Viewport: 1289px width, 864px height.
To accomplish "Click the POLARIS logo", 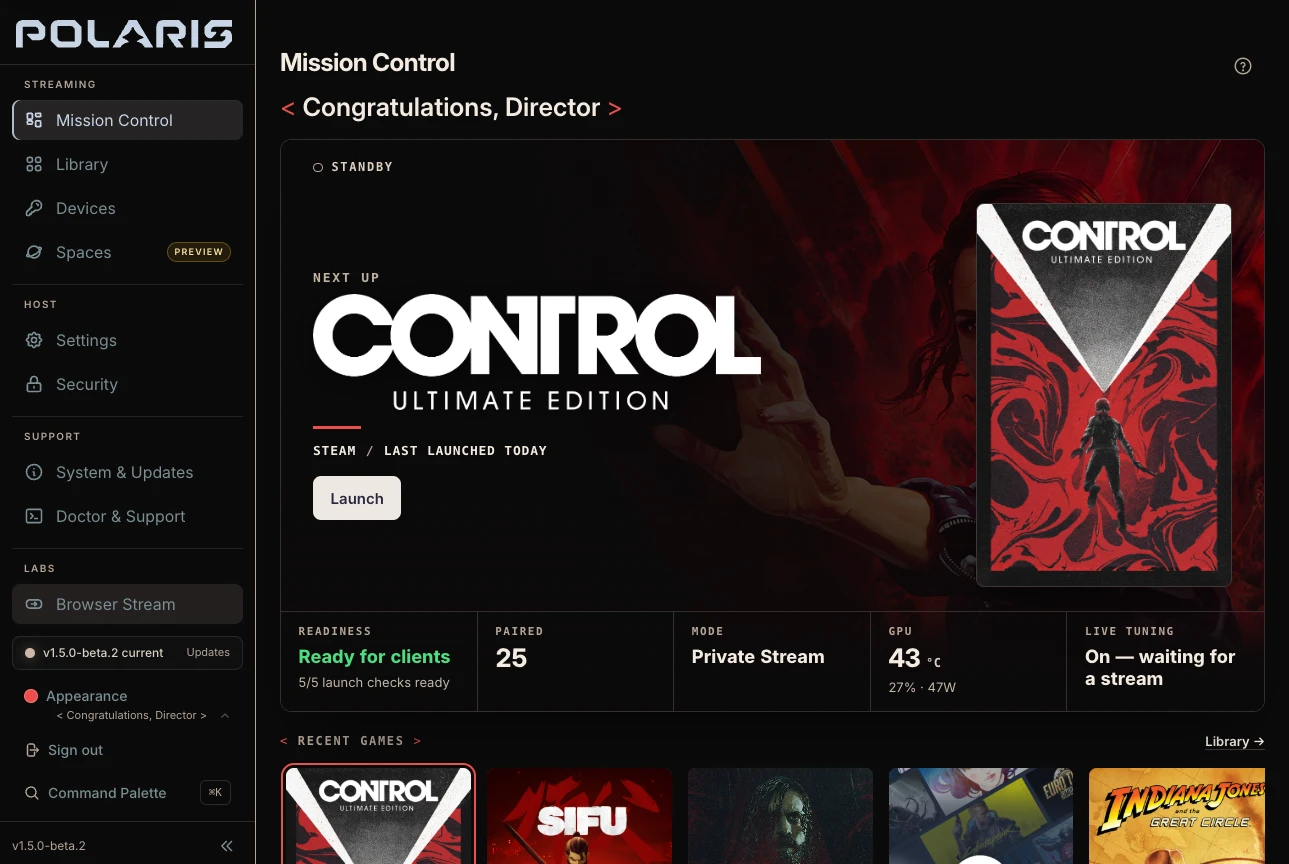I will 124,34.
